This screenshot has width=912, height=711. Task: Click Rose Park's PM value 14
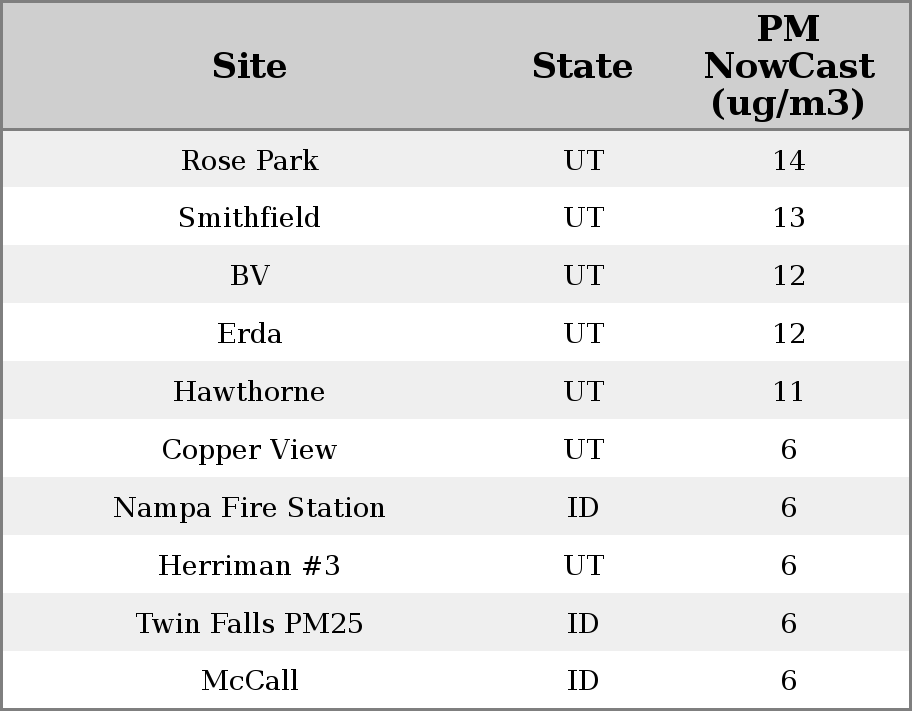point(788,160)
